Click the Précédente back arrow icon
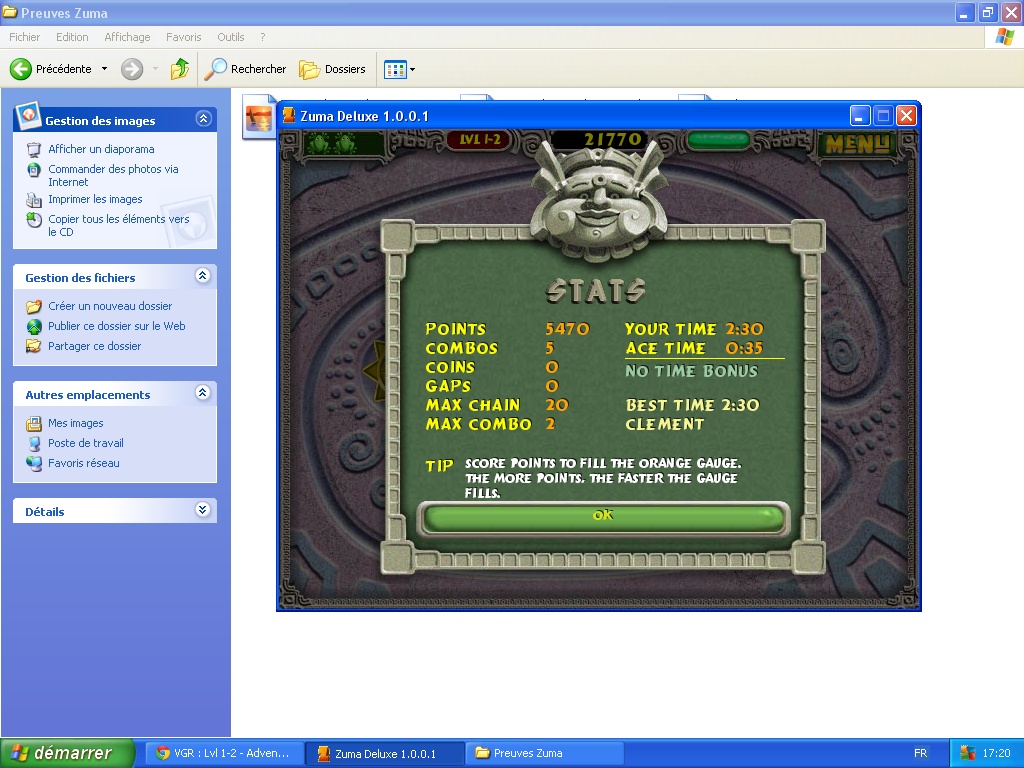Viewport: 1024px width, 768px height. click(x=21, y=69)
